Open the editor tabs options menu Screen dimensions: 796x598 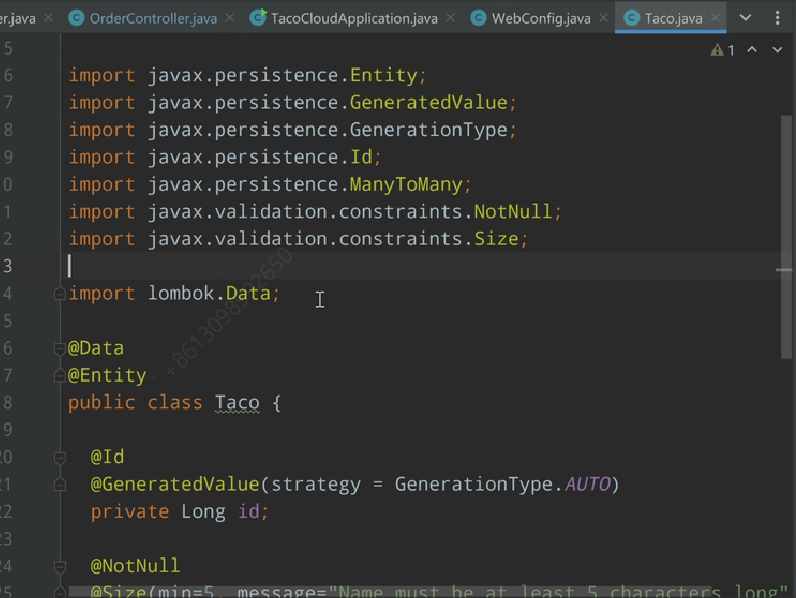pyautogui.click(x=777, y=18)
